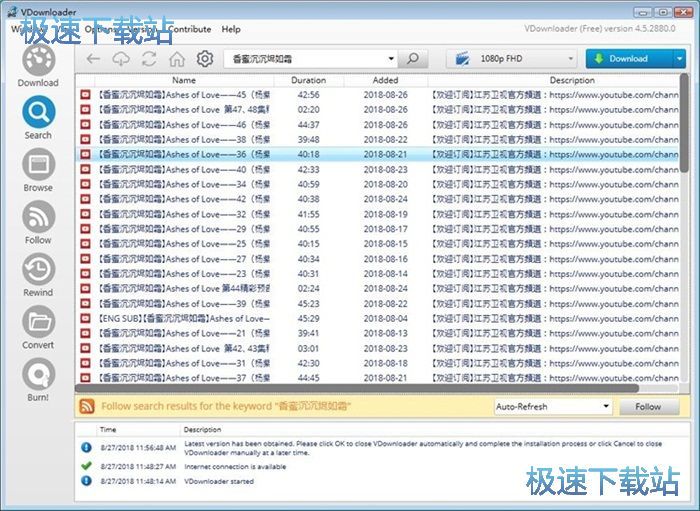Screen dimensions: 700x511
Task: Open settings via the gear icon
Action: coord(205,58)
